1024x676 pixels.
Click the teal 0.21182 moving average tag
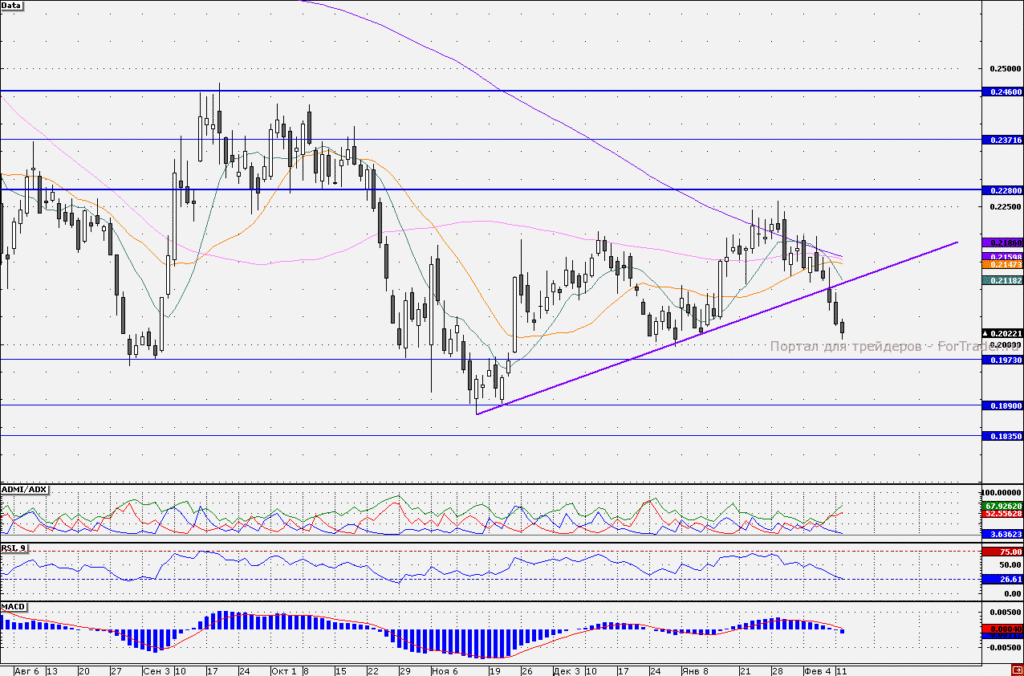coord(1002,280)
